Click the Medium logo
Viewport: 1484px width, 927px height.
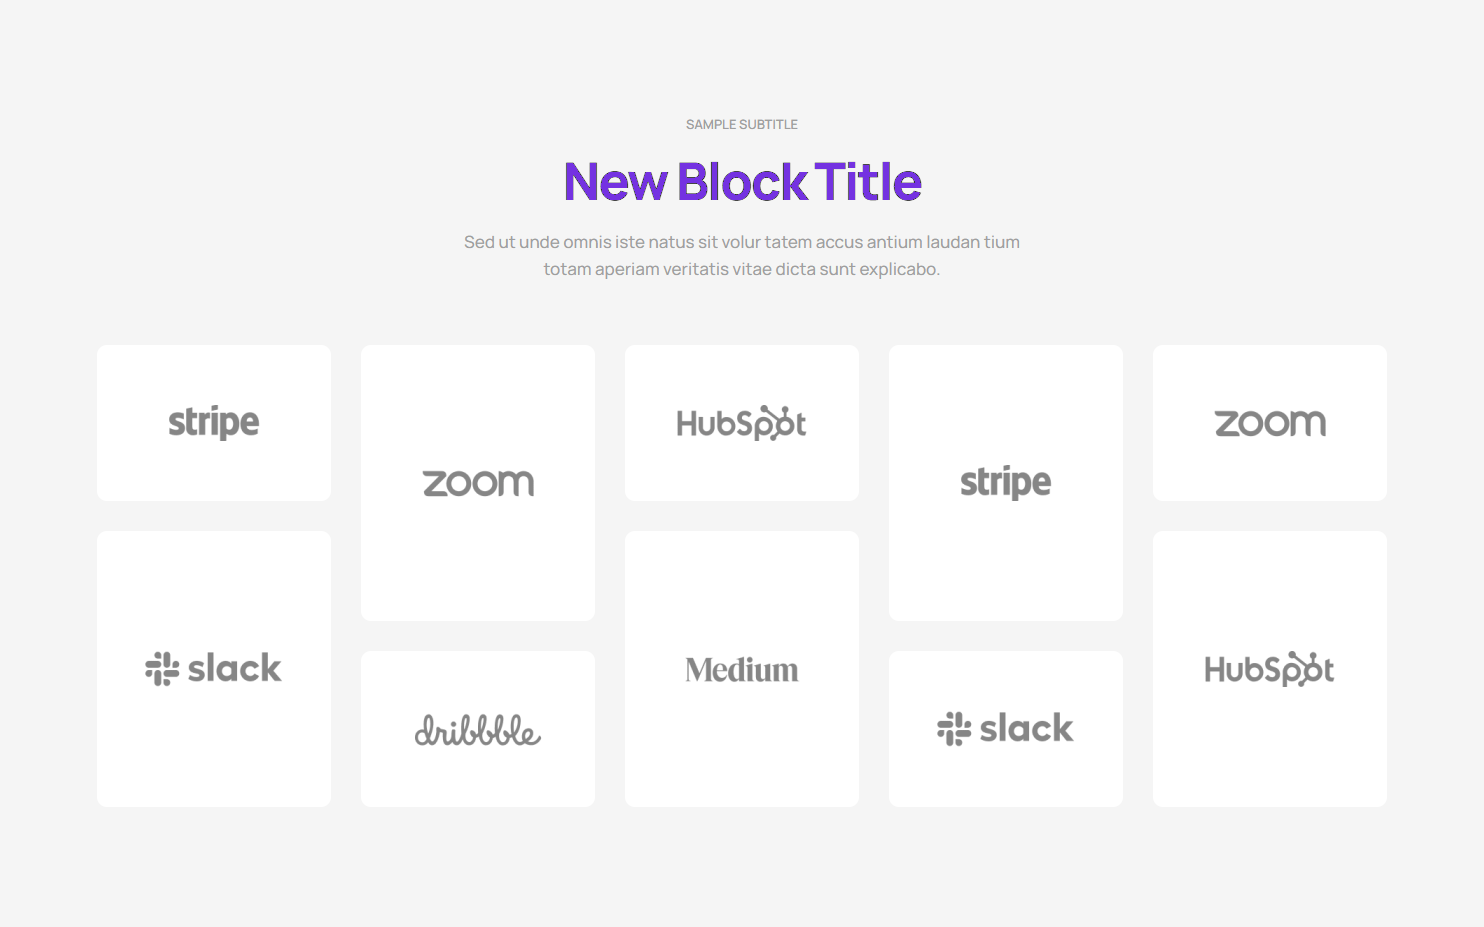click(742, 670)
